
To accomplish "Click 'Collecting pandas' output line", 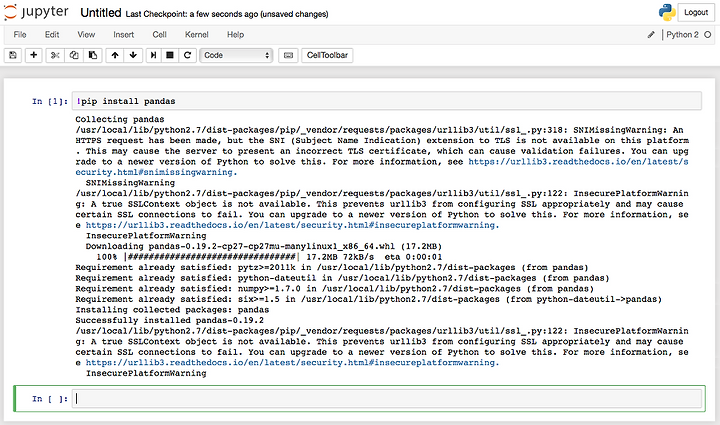I will (120, 119).
